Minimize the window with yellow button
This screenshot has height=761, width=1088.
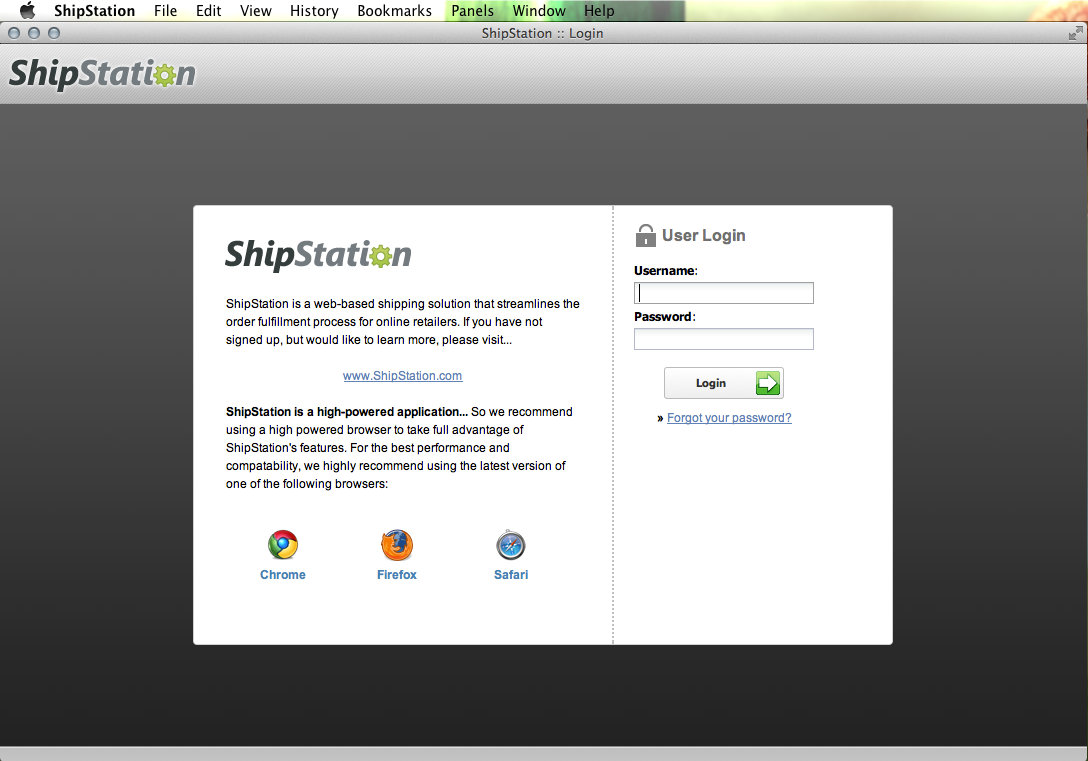pyautogui.click(x=34, y=33)
